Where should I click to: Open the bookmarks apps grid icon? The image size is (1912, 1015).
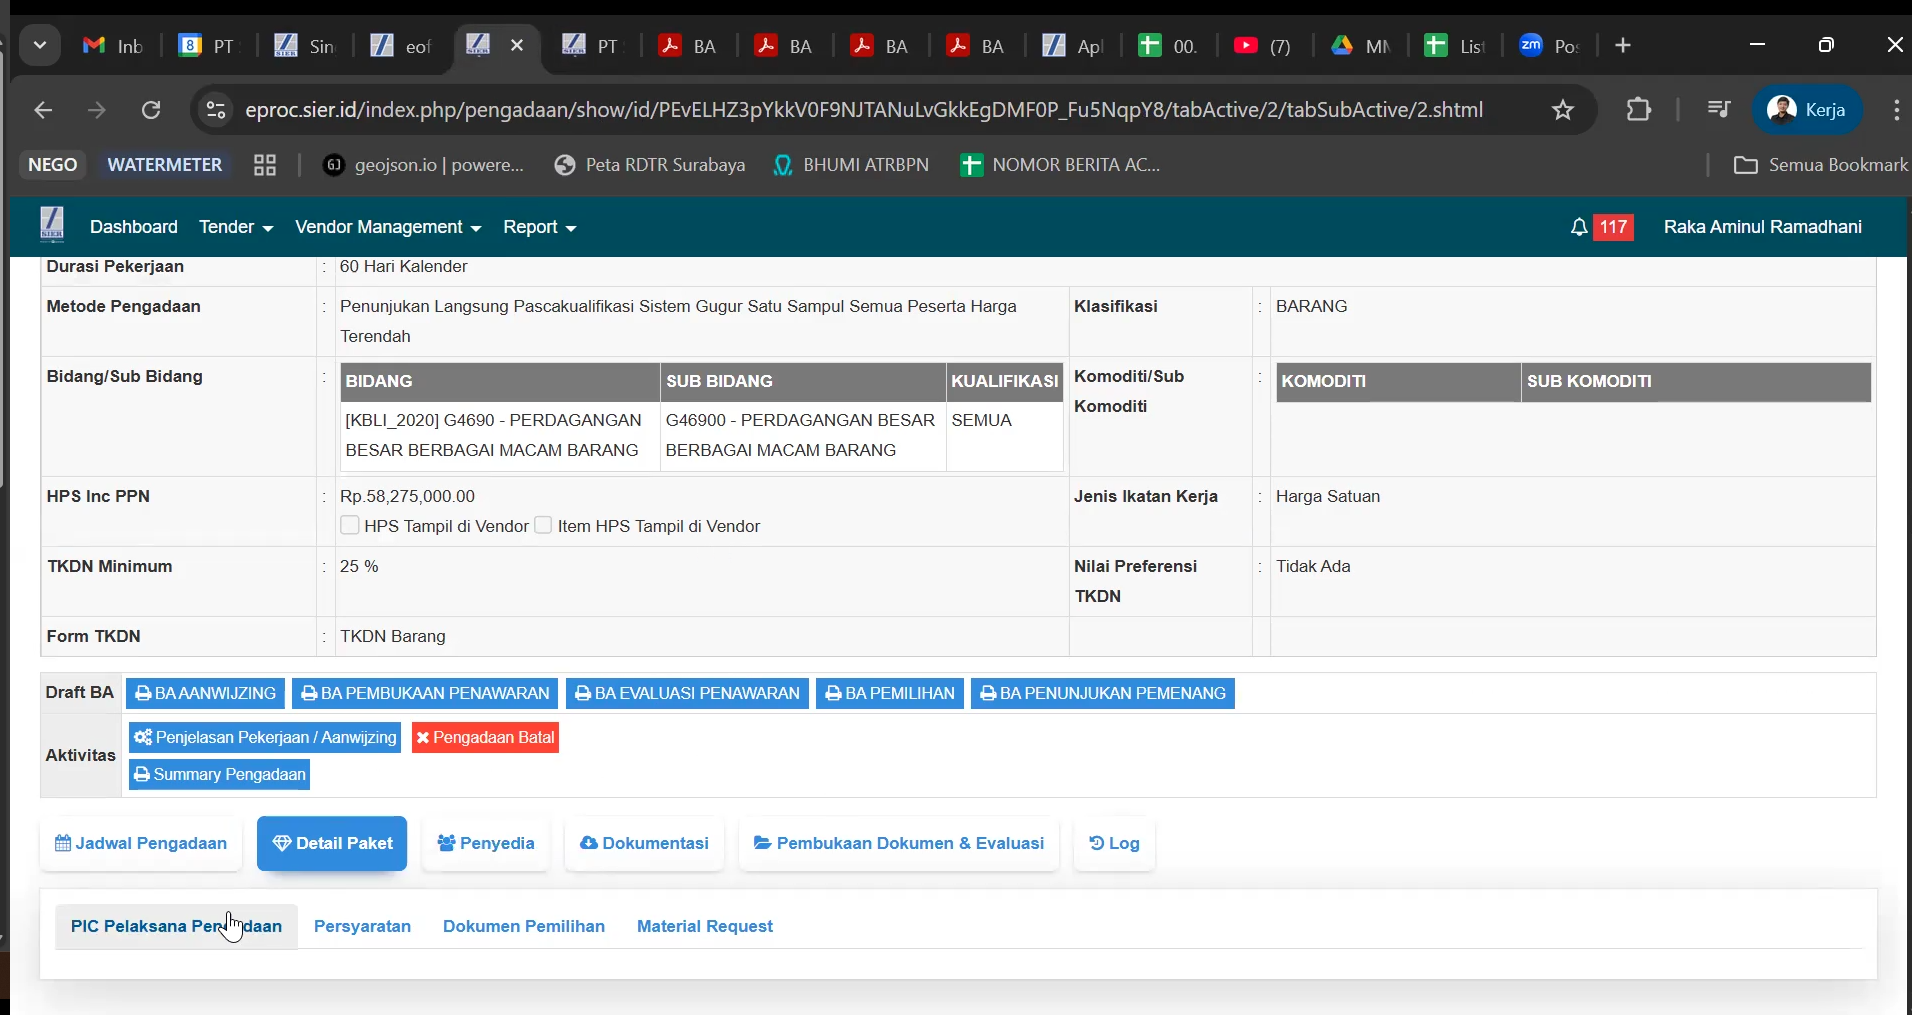[x=265, y=166]
